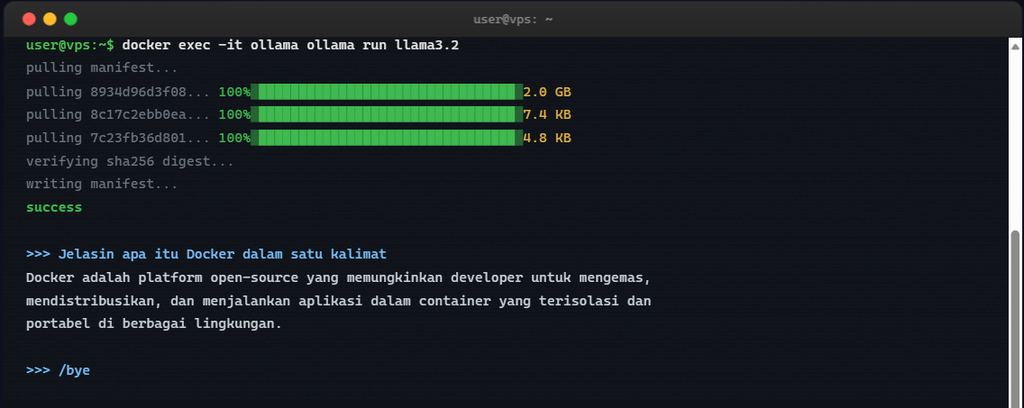Click the yellow minimize window button
Screen dimensions: 1024x408
click(50, 19)
